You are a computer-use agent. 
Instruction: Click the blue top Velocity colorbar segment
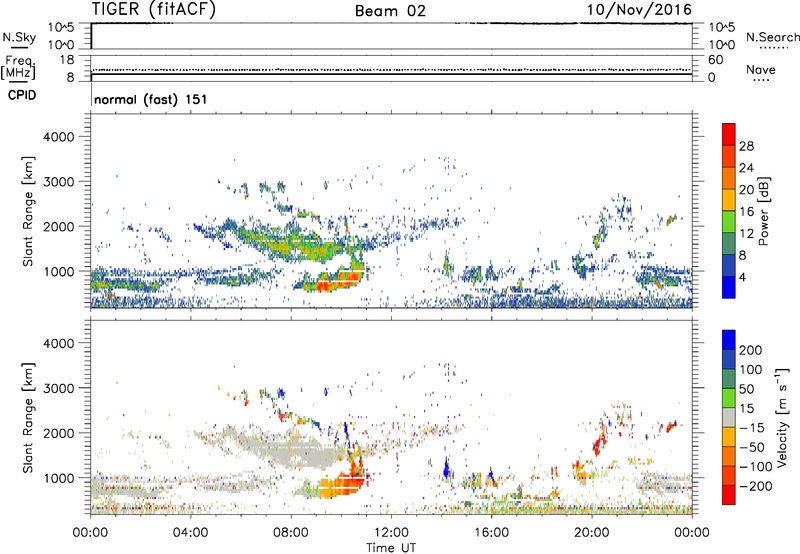click(729, 340)
